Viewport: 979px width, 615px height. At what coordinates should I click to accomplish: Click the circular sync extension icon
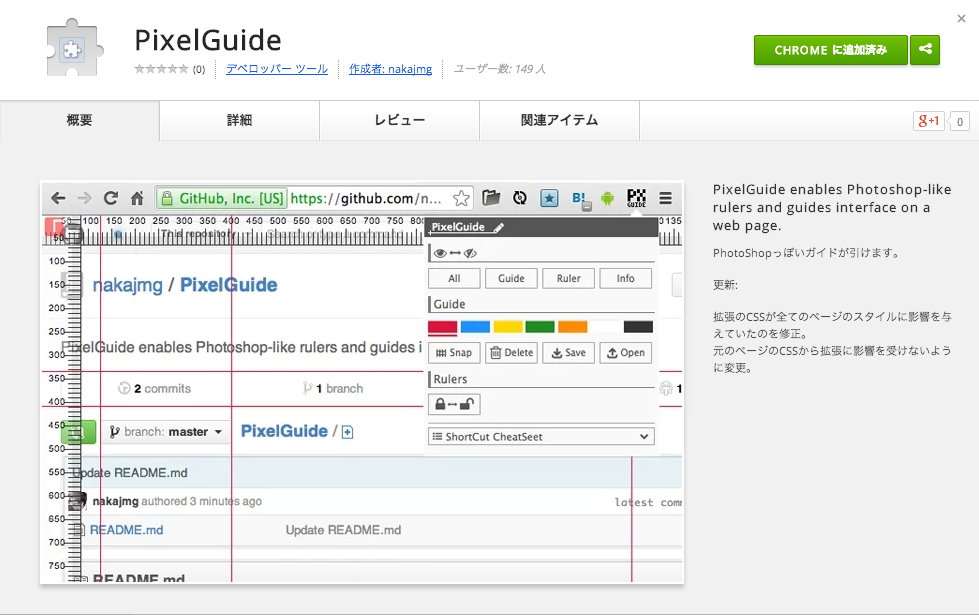point(519,198)
